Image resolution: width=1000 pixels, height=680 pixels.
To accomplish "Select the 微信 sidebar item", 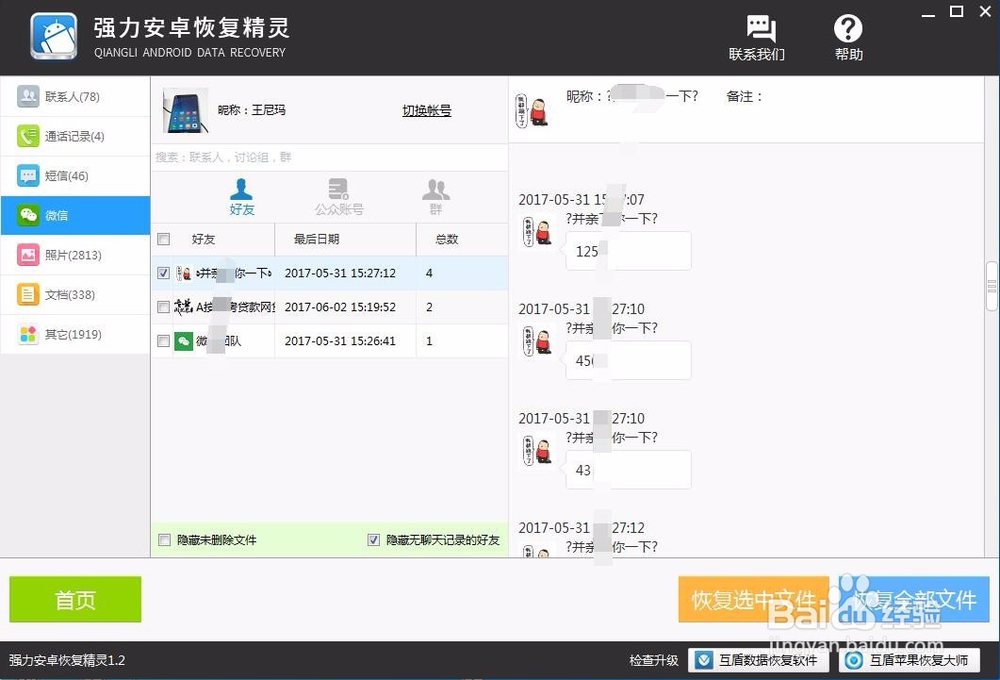I will click(x=75, y=216).
